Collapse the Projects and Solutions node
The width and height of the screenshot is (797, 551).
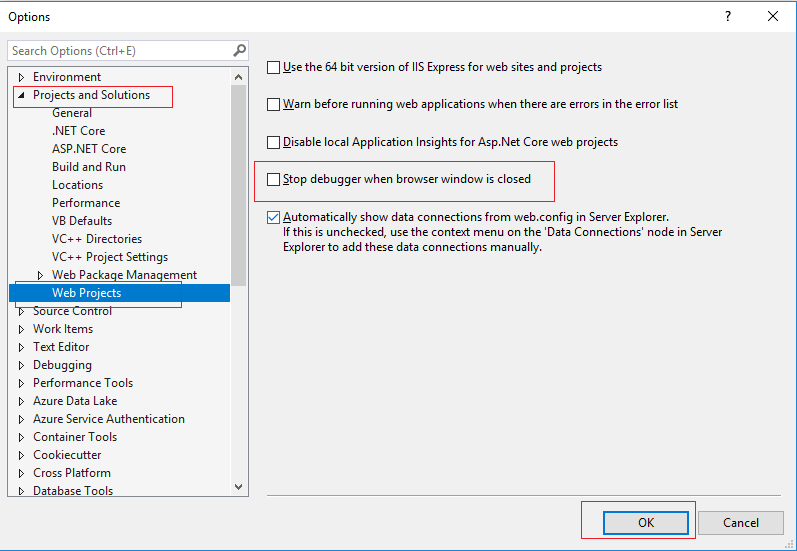(x=21, y=95)
